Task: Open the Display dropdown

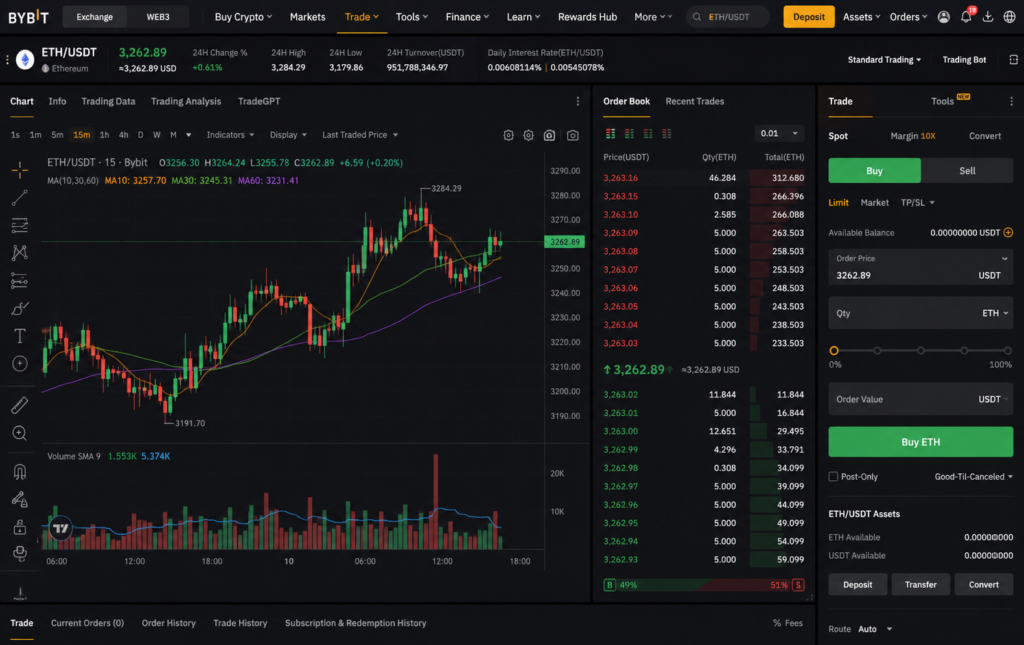Action: [x=288, y=135]
